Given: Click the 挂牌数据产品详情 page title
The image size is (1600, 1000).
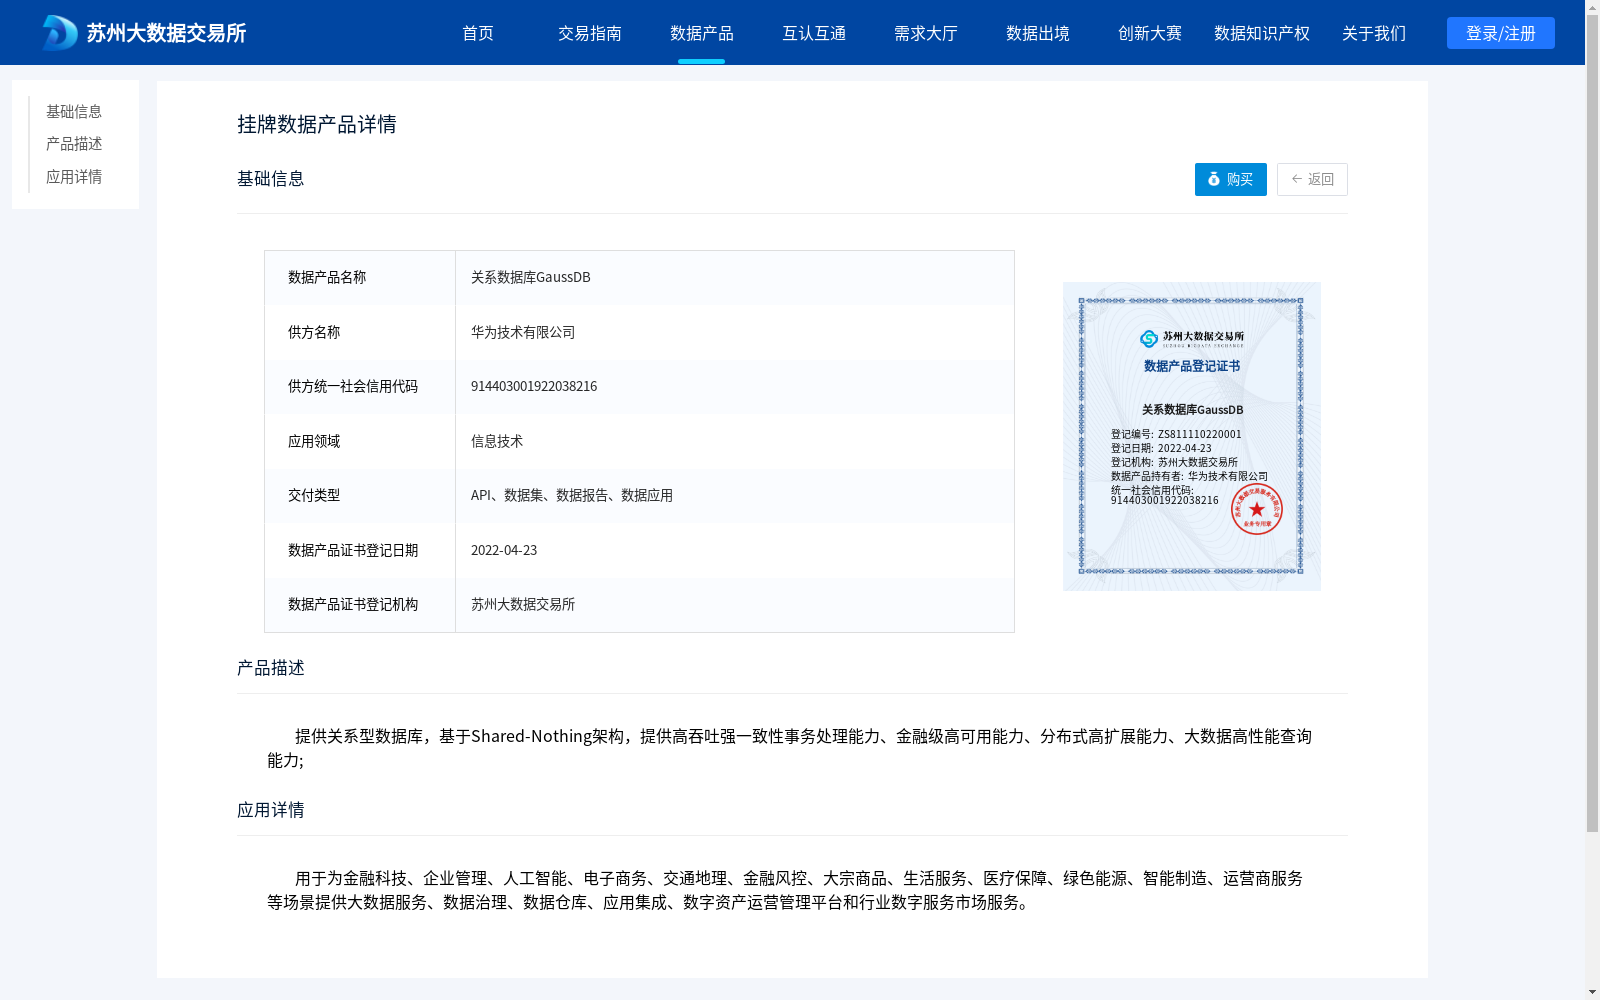Looking at the screenshot, I should (317, 124).
